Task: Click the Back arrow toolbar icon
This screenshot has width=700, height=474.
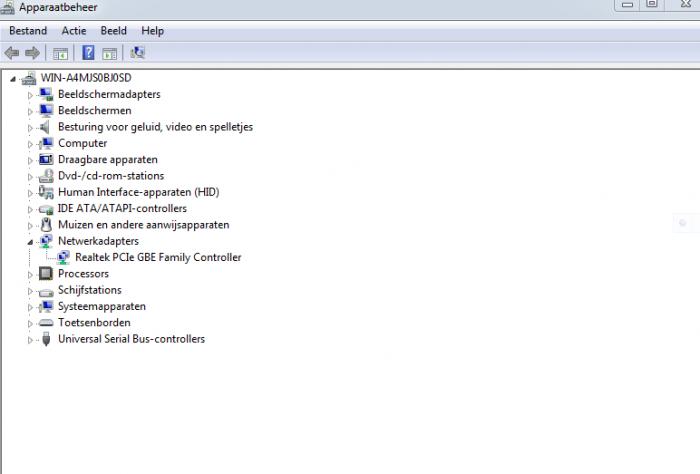Action: coord(12,53)
